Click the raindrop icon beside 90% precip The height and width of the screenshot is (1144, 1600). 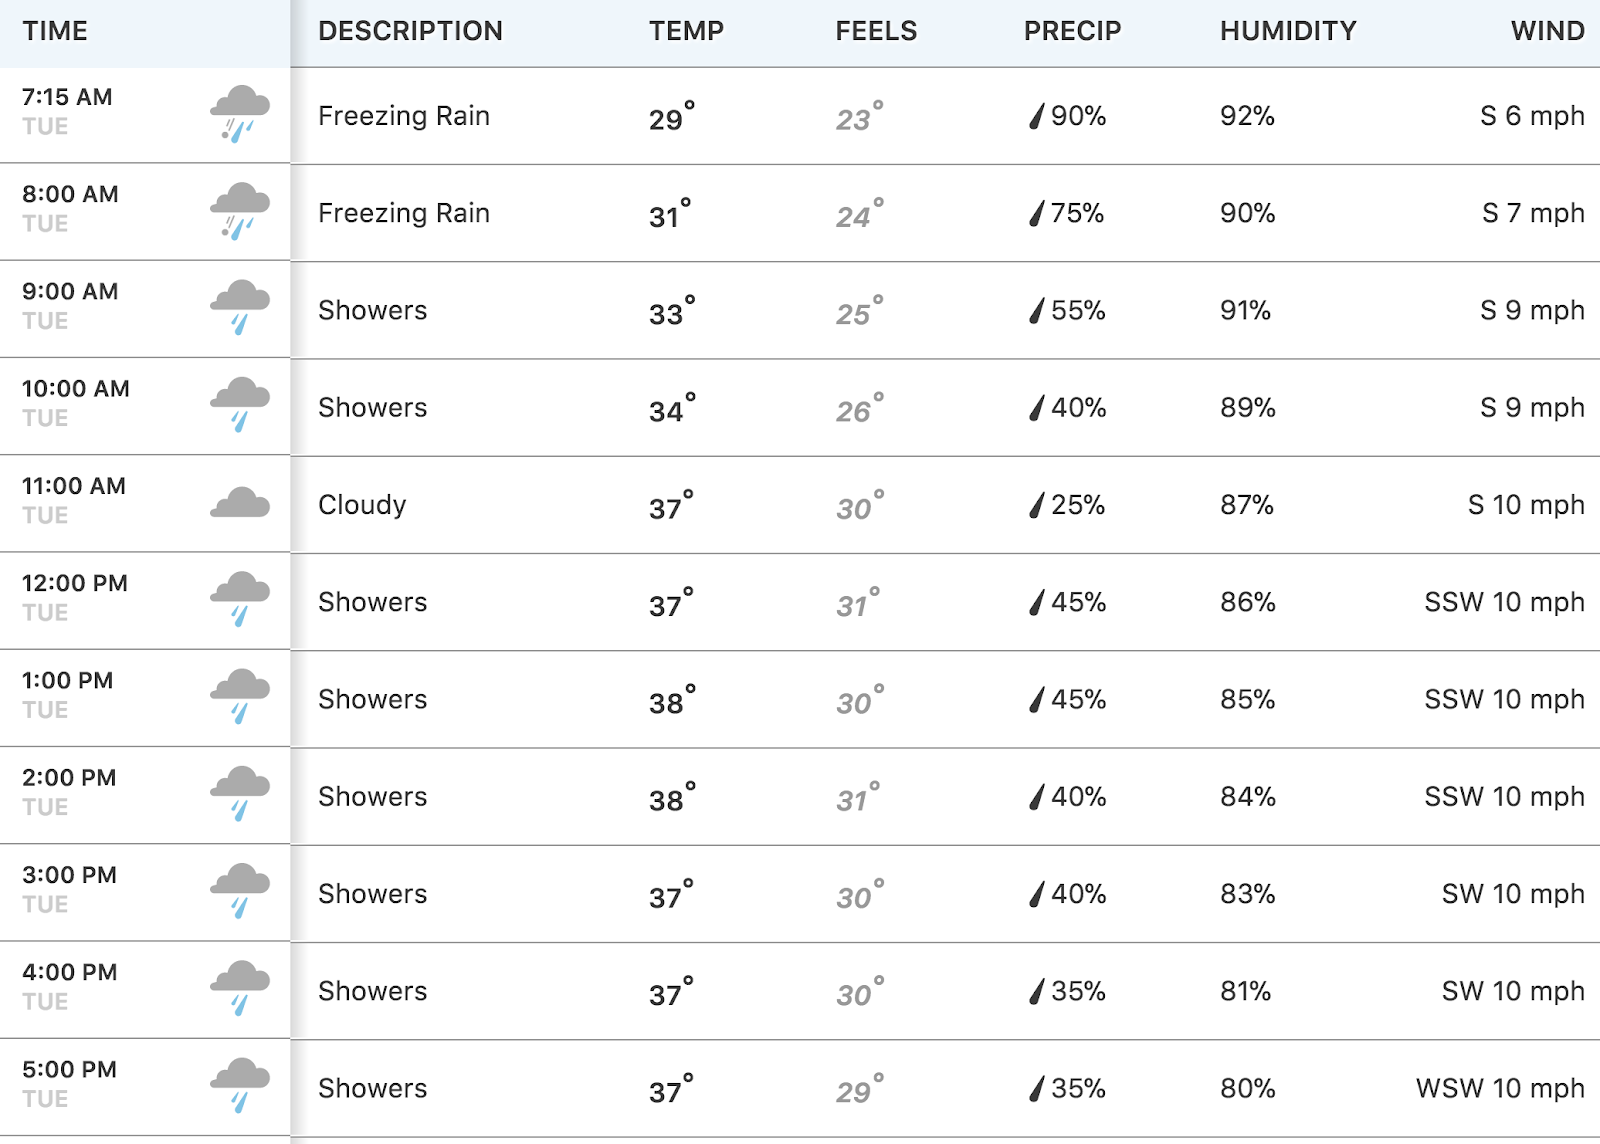pos(1037,116)
